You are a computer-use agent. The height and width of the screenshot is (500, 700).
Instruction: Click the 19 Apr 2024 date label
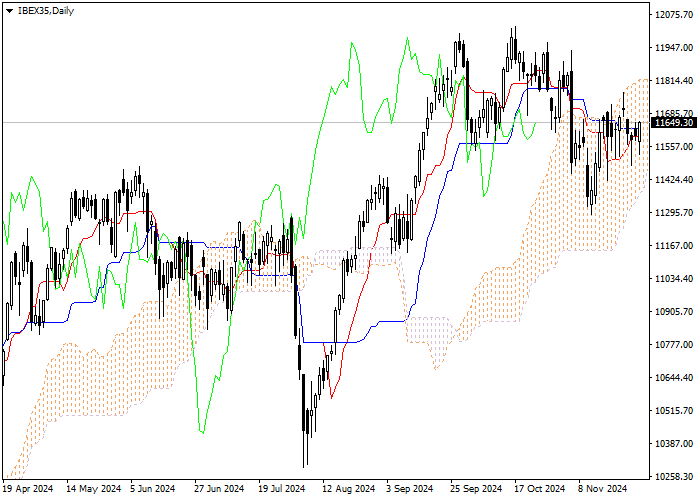point(28,489)
